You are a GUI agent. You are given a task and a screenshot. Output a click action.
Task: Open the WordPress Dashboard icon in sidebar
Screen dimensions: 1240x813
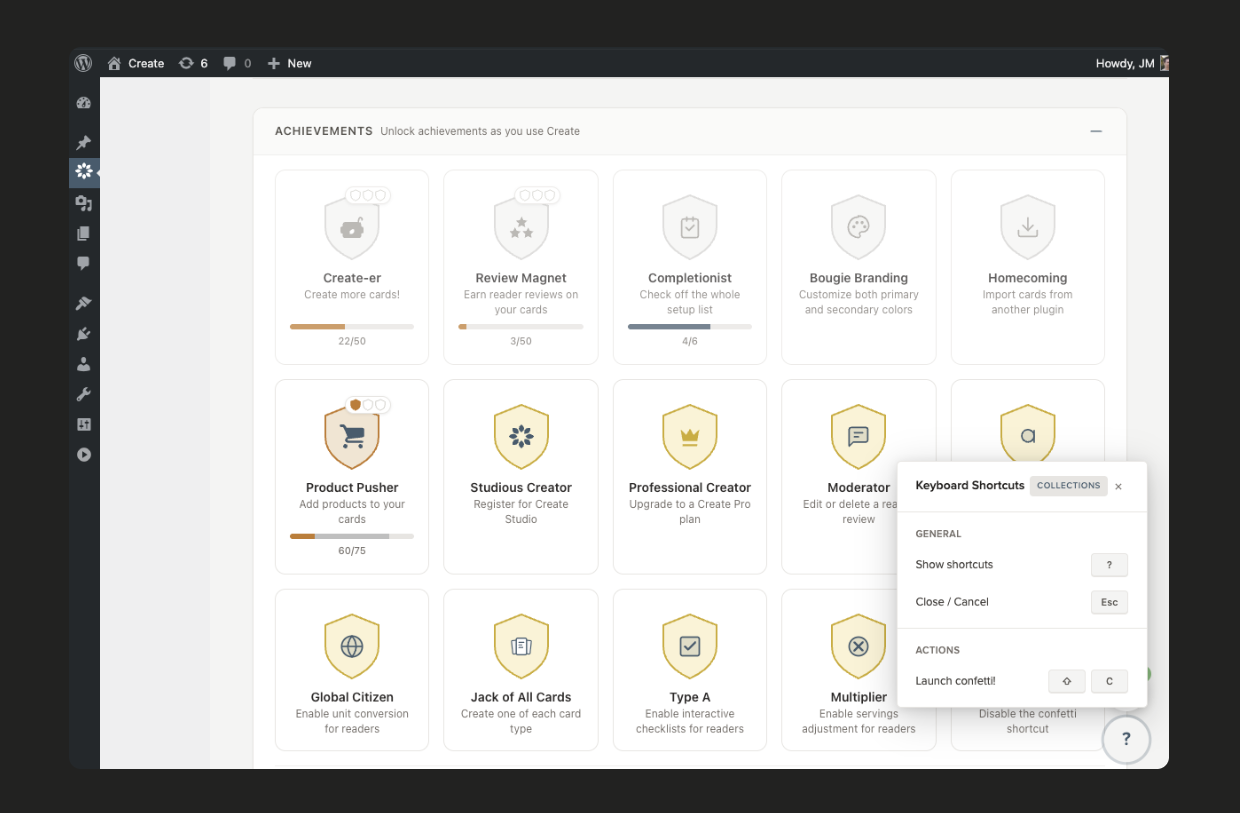(x=84, y=102)
